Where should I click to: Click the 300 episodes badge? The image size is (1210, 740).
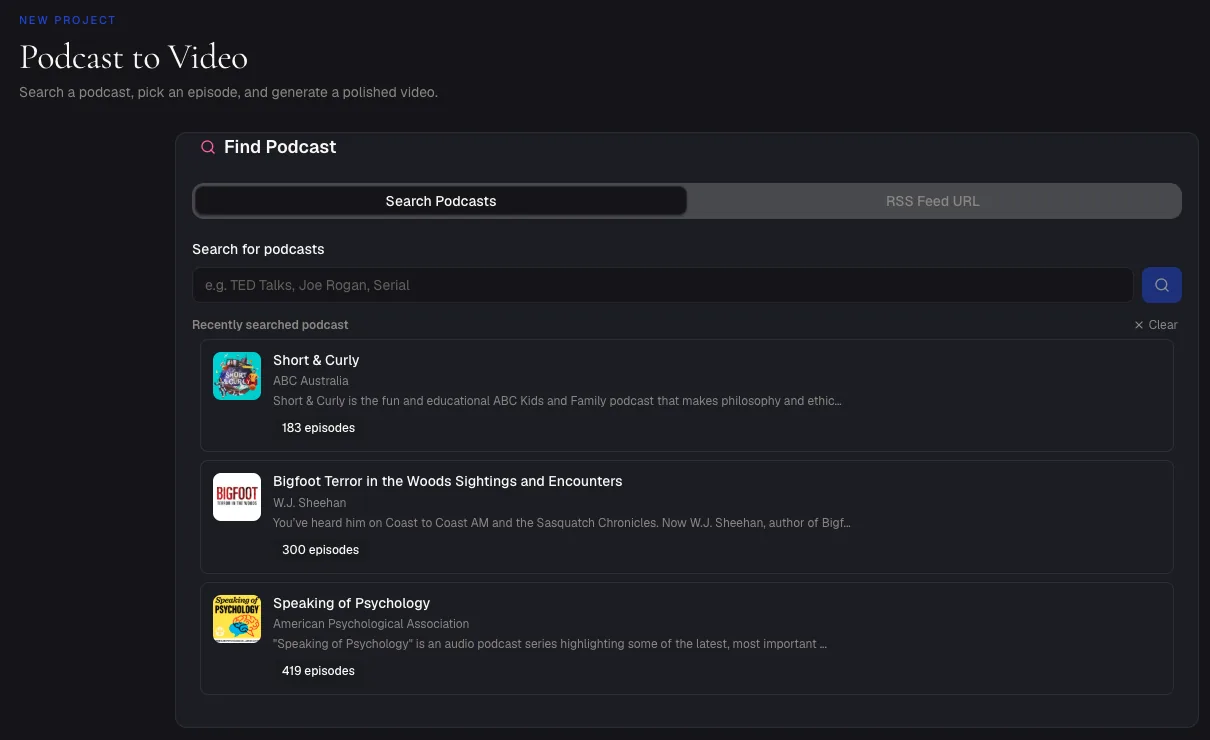[320, 550]
